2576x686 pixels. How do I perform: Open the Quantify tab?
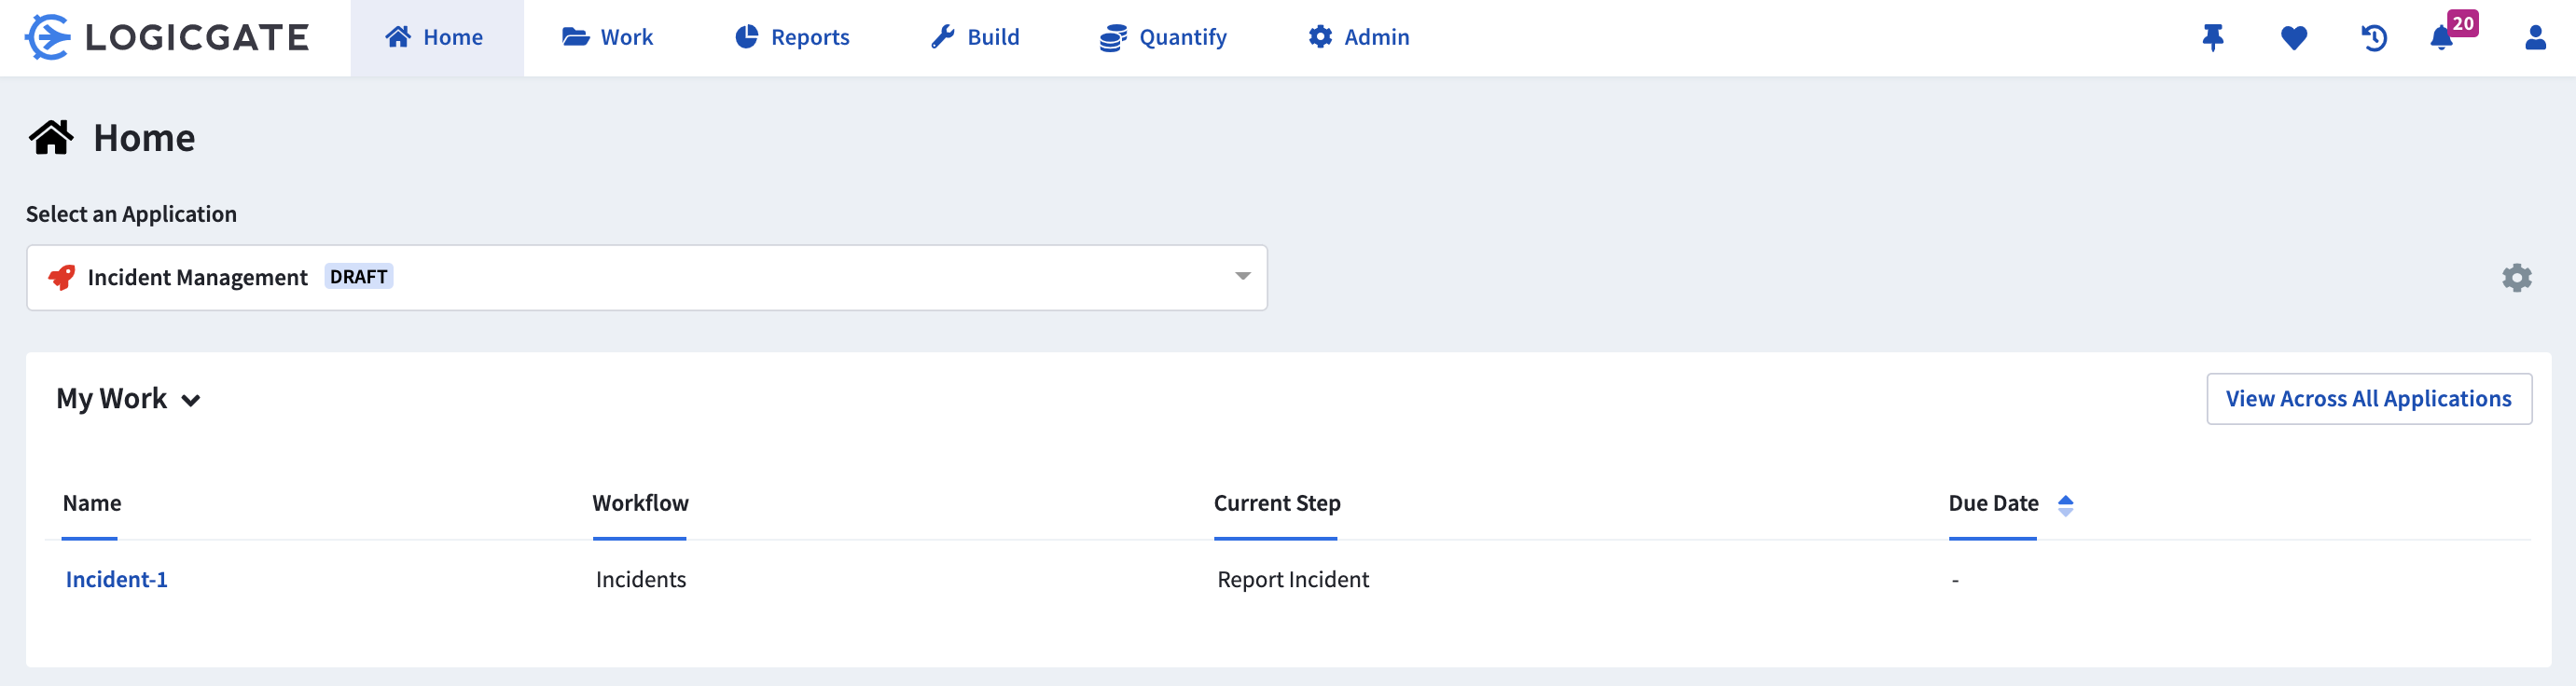1163,37
